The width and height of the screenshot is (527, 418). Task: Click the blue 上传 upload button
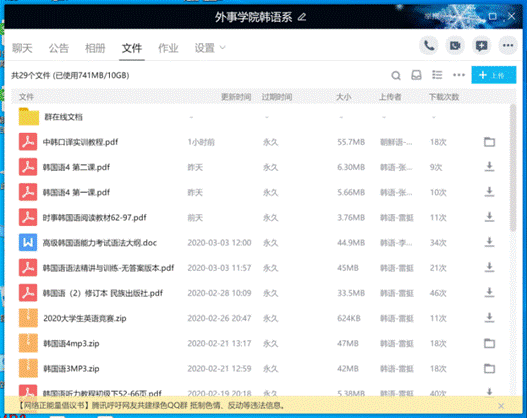click(x=493, y=75)
